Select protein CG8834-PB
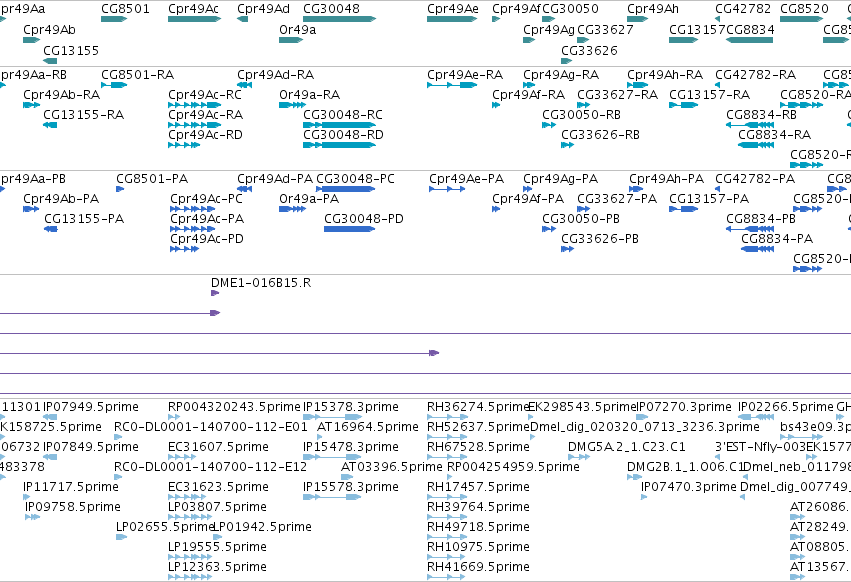 pyautogui.click(x=761, y=219)
